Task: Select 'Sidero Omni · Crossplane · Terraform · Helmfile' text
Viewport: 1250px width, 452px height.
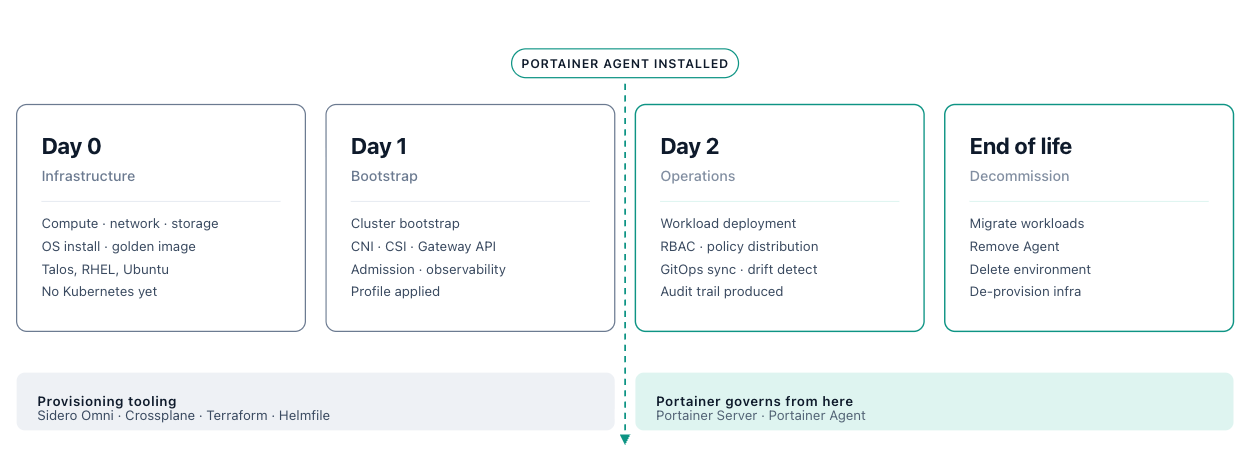Action: pyautogui.click(x=184, y=415)
